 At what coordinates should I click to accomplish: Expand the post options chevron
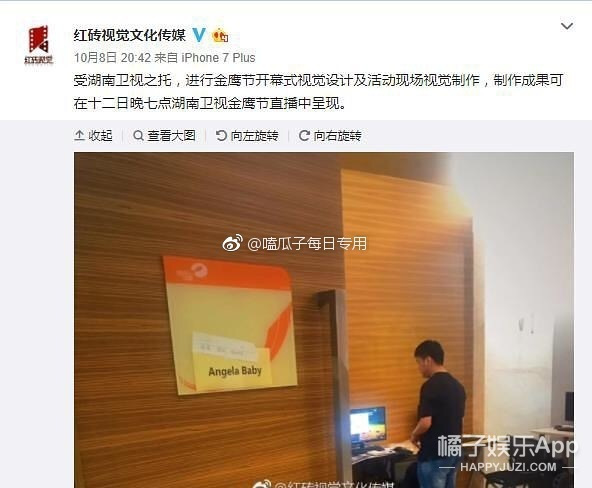567,26
